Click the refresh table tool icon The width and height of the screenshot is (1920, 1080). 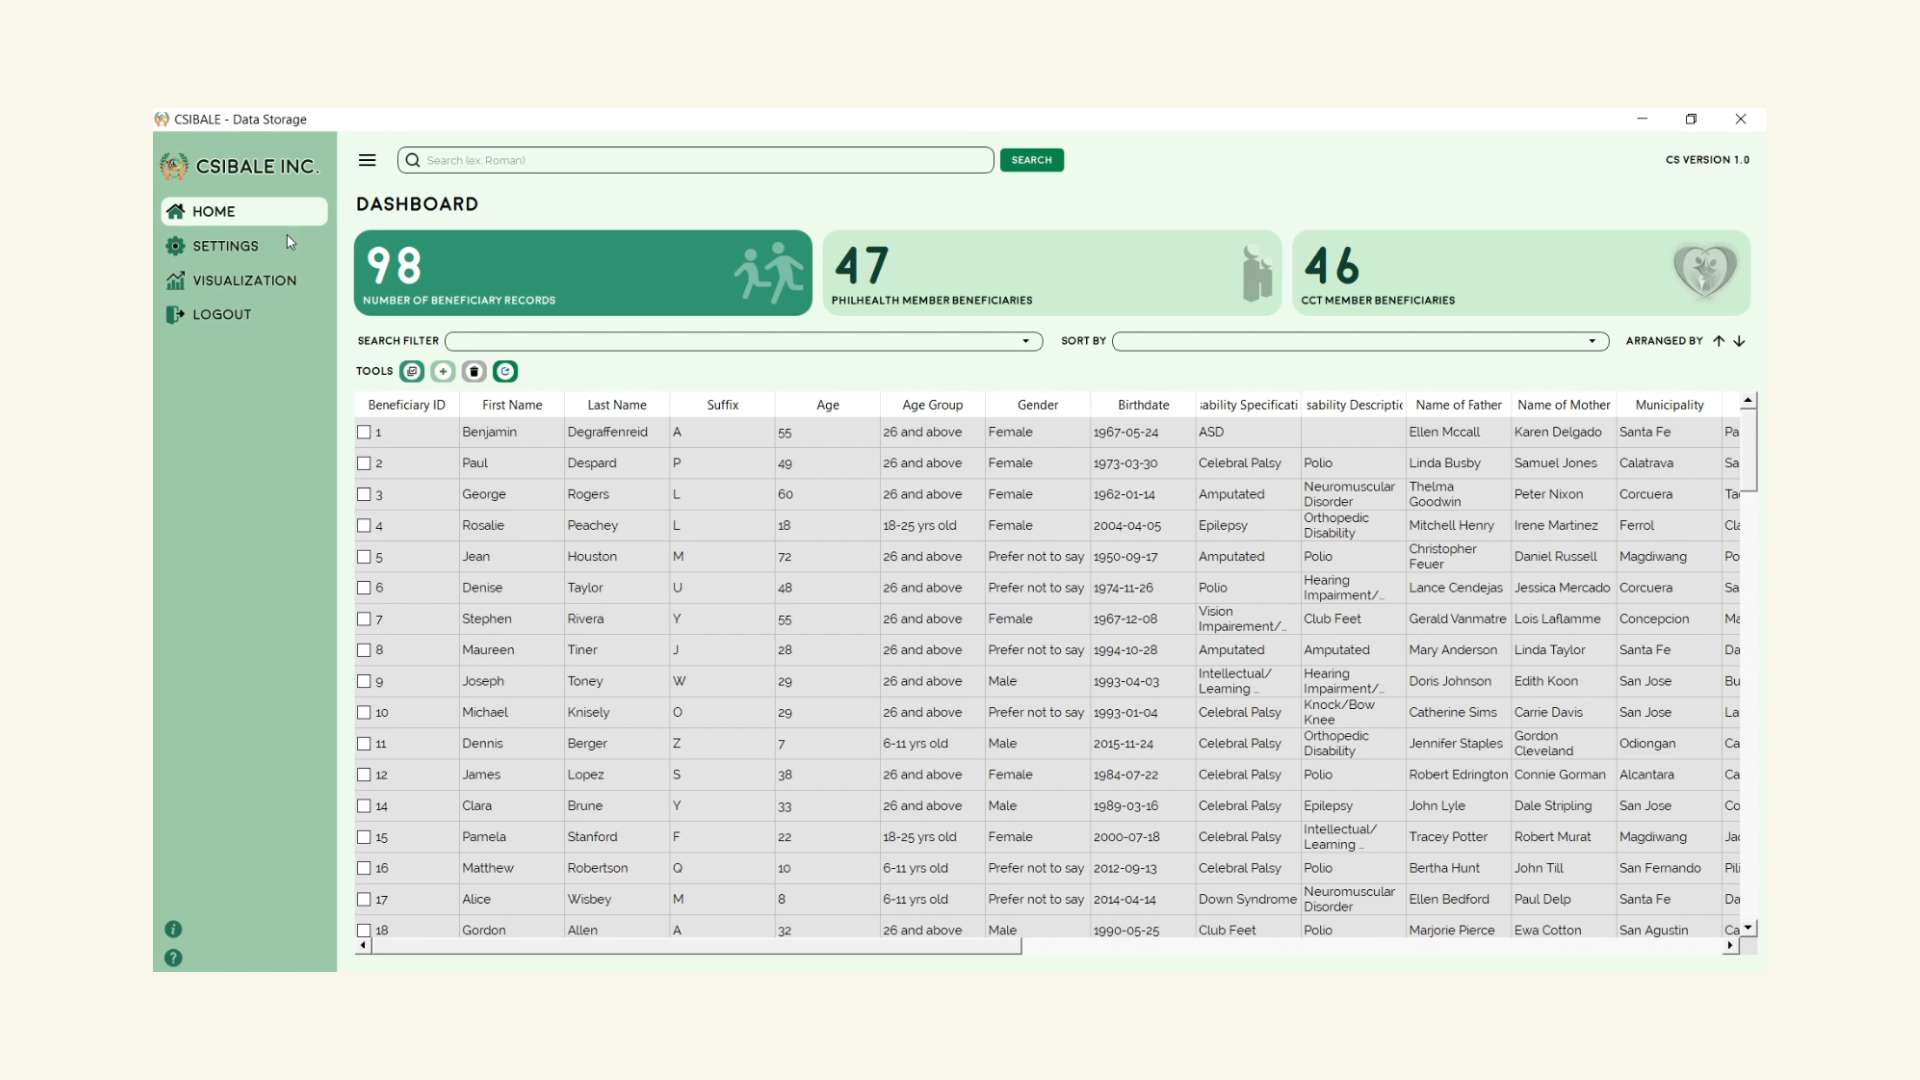coord(505,371)
